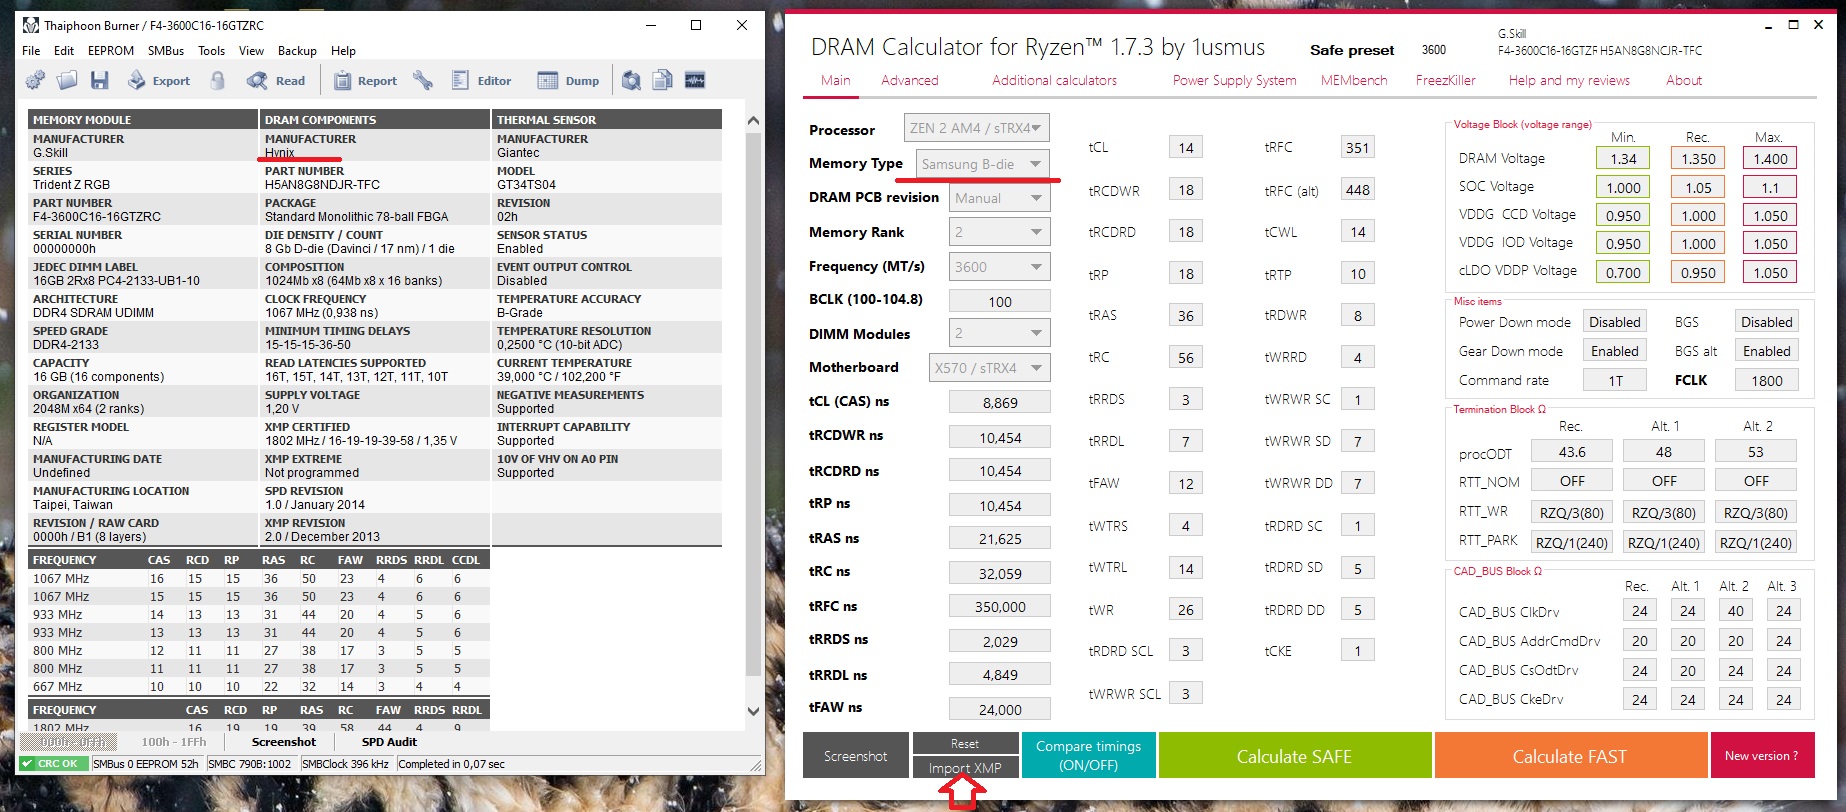Click the Import XMP button
This screenshot has height=812, width=1846.
[965, 768]
